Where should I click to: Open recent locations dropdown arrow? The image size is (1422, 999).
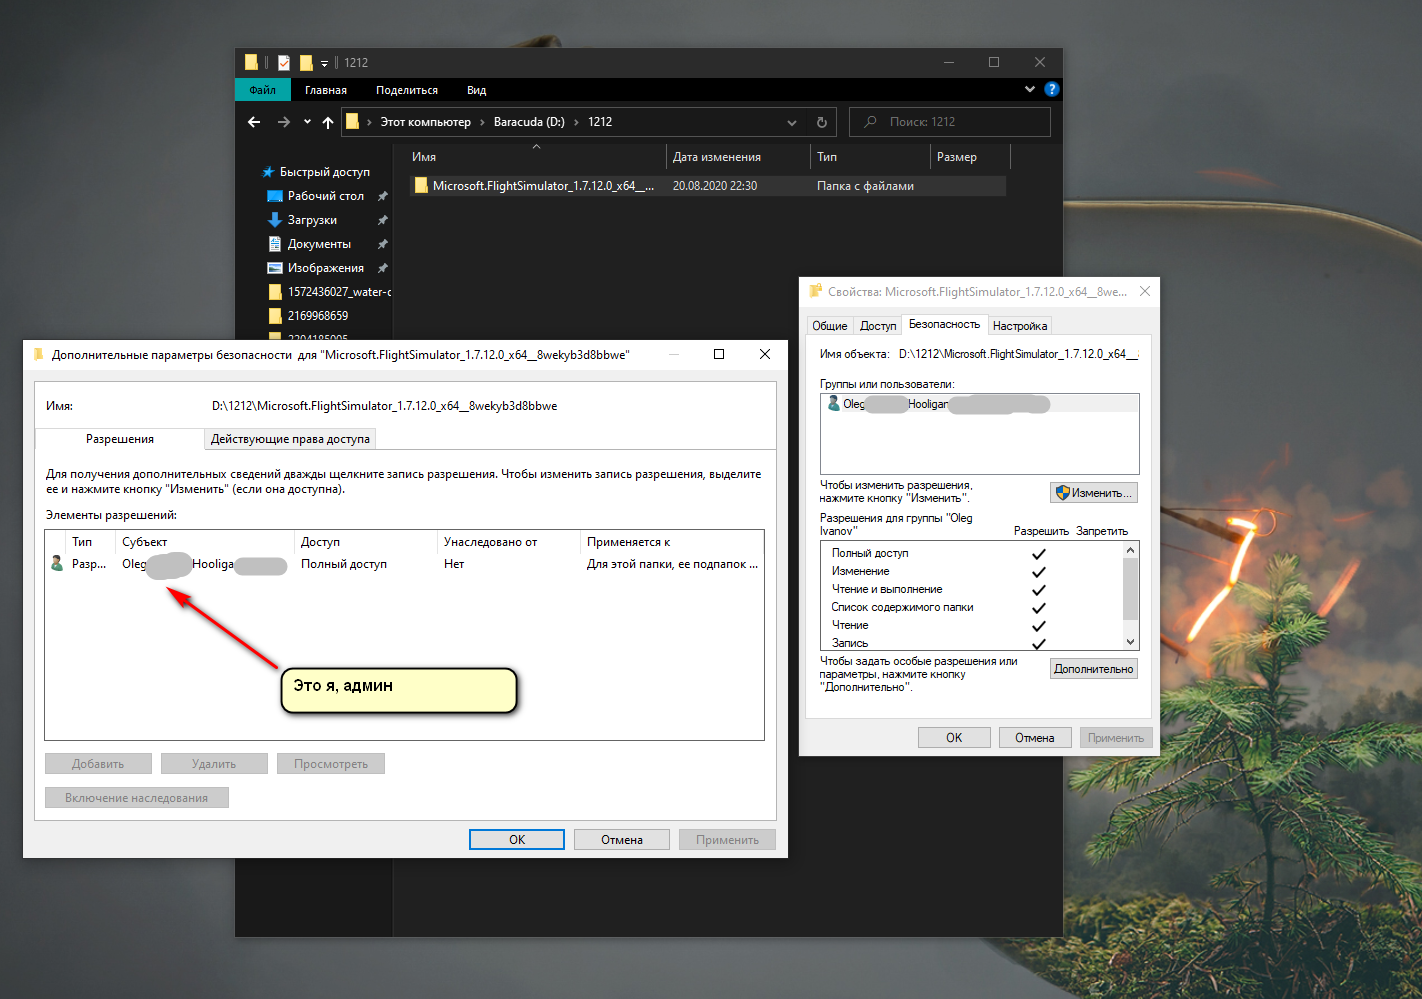coord(307,122)
